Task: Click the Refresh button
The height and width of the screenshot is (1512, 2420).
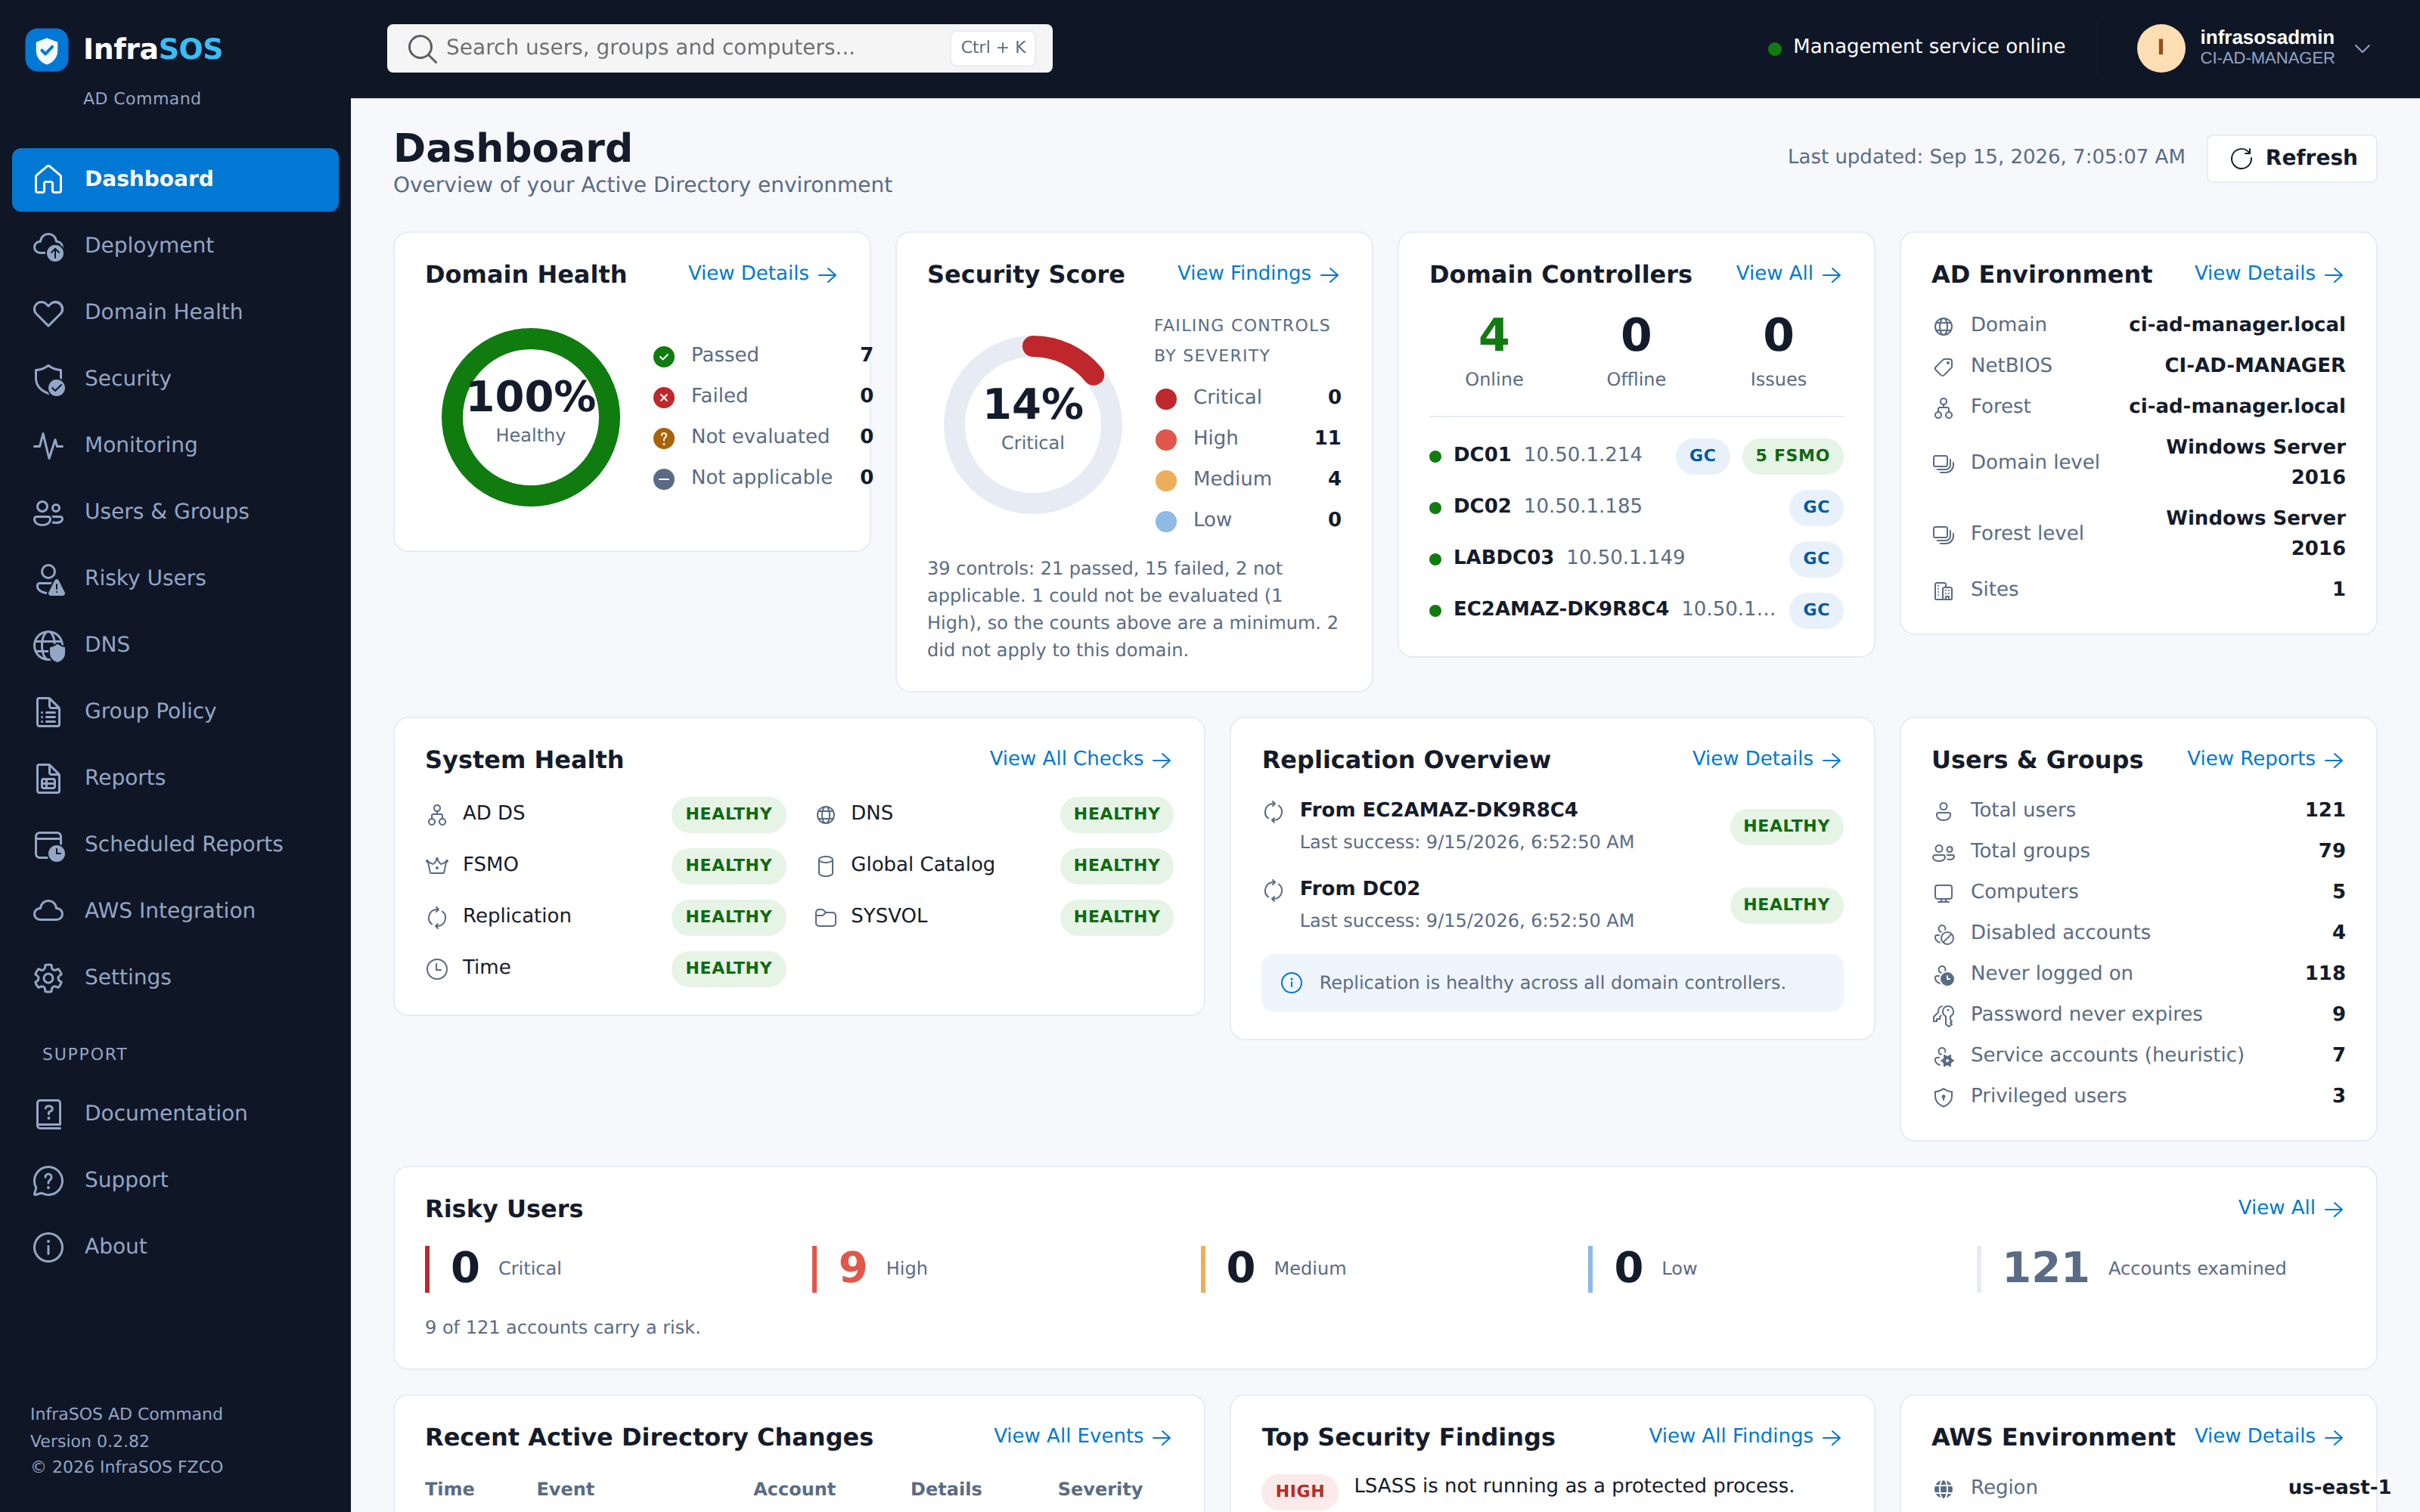Action: [2291, 158]
